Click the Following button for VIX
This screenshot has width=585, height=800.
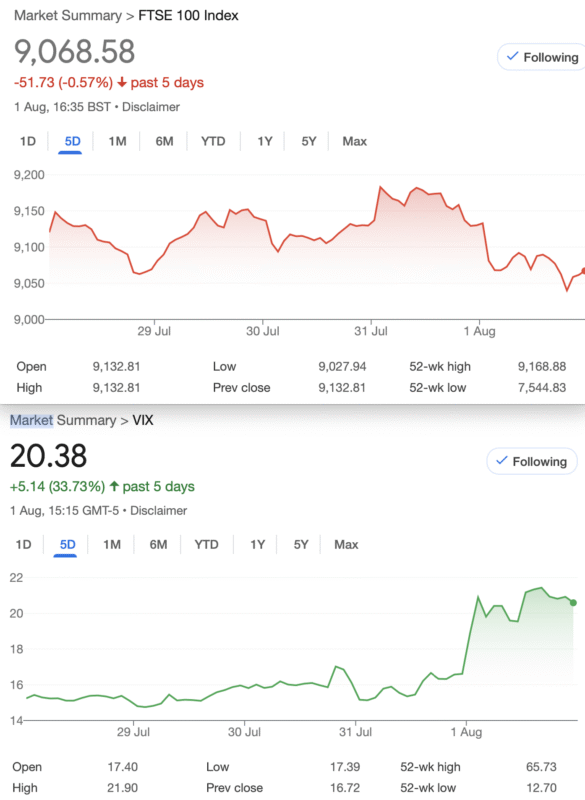(532, 461)
